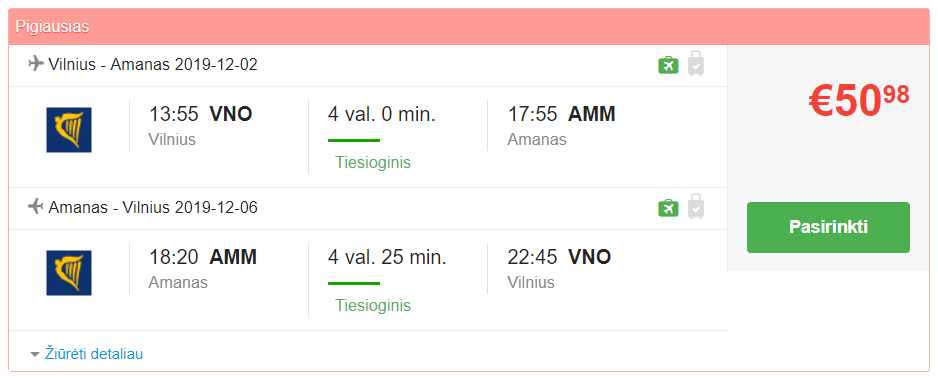Image resolution: width=938 pixels, height=379 pixels.
Task: Click the departing plane icon beside Vilnius - Amanas
Action: click(x=36, y=63)
